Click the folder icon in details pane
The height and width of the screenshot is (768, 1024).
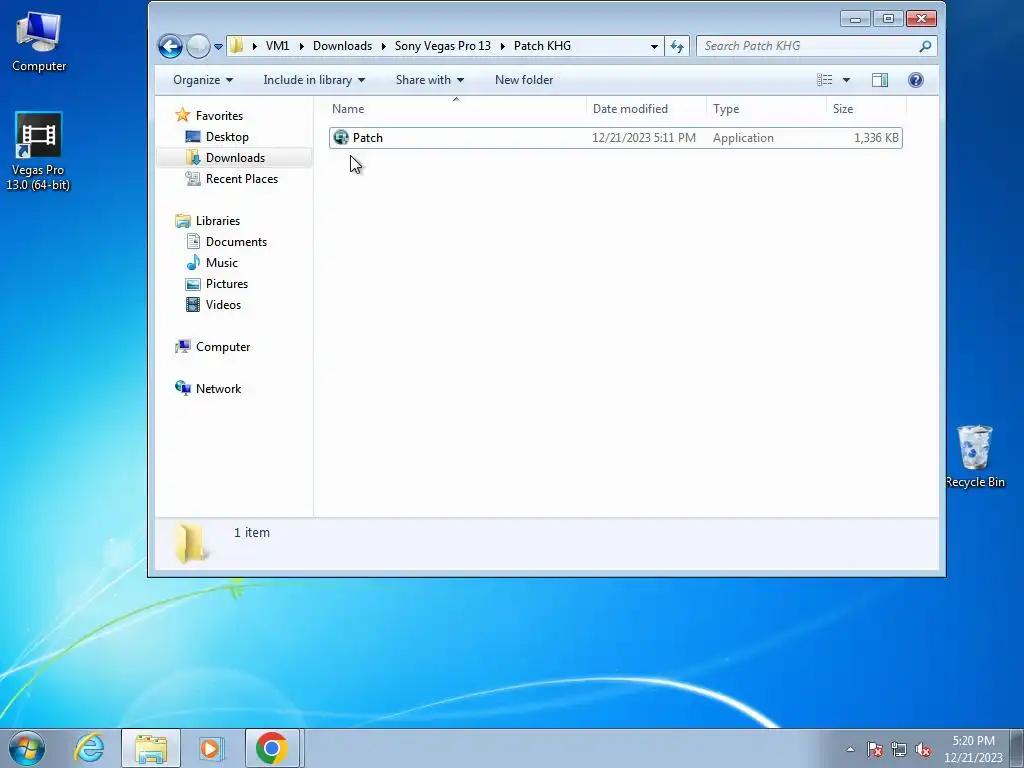(x=191, y=542)
